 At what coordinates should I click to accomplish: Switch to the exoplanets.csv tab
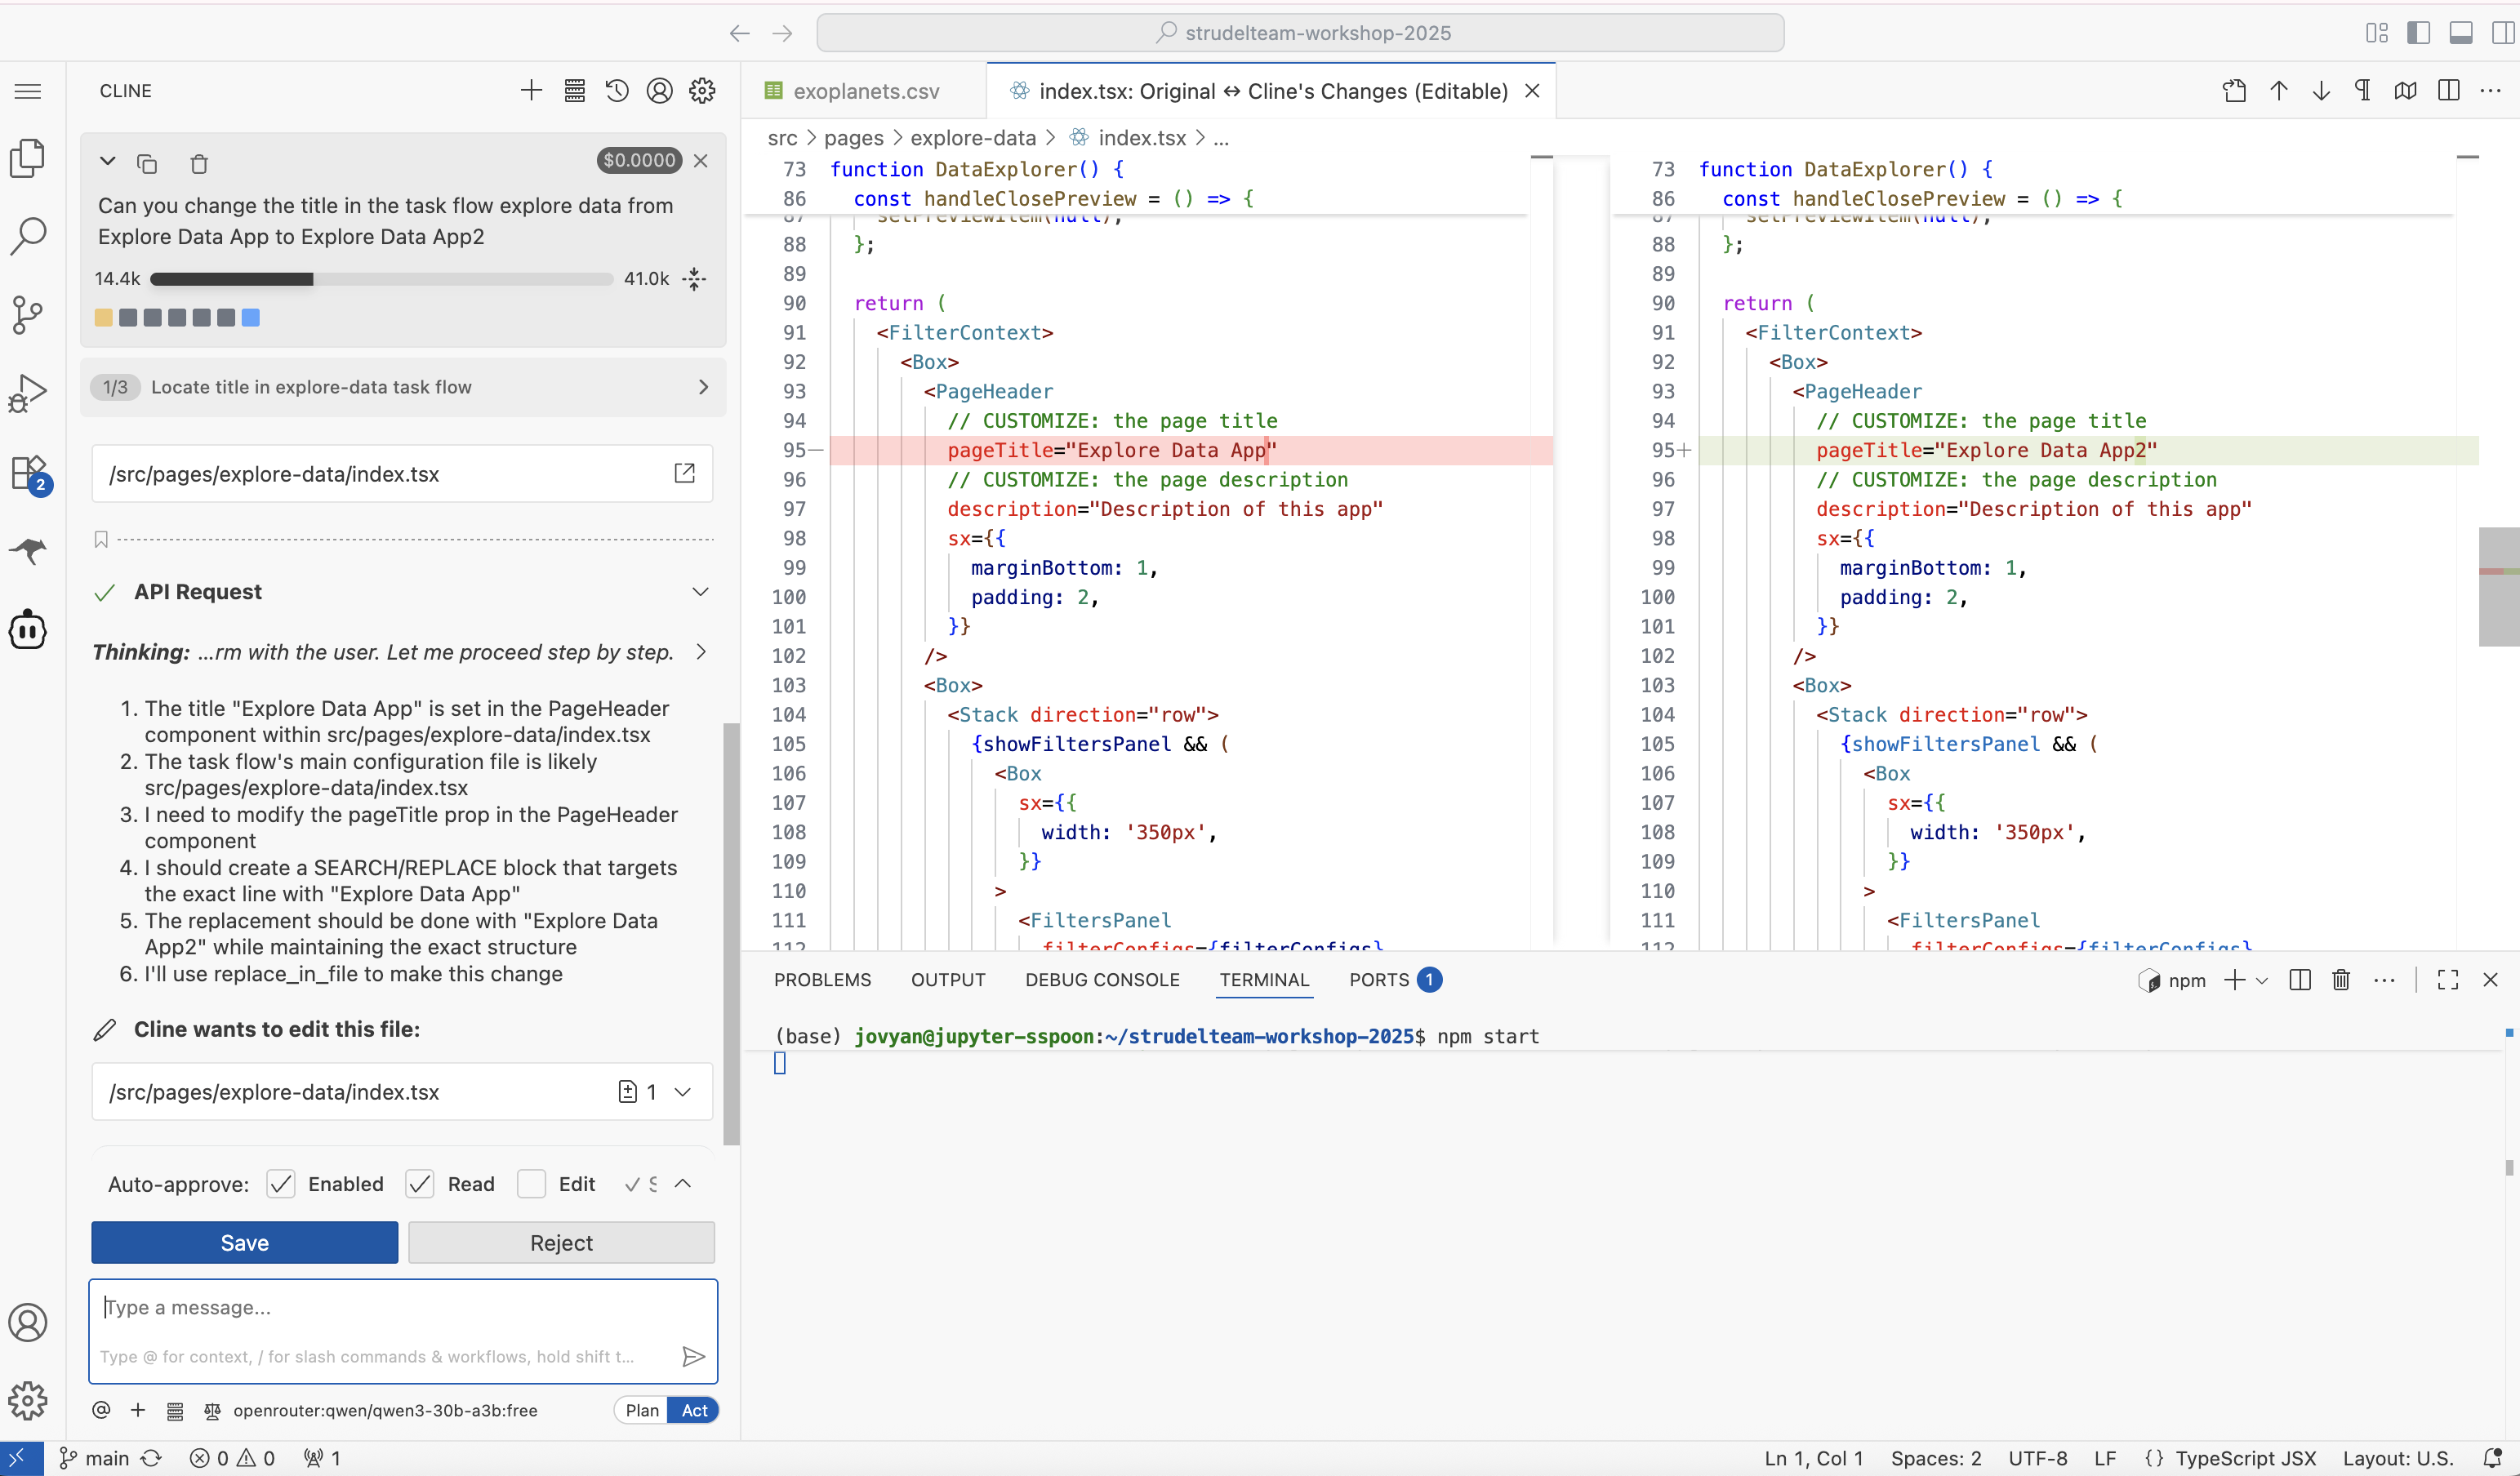click(865, 91)
